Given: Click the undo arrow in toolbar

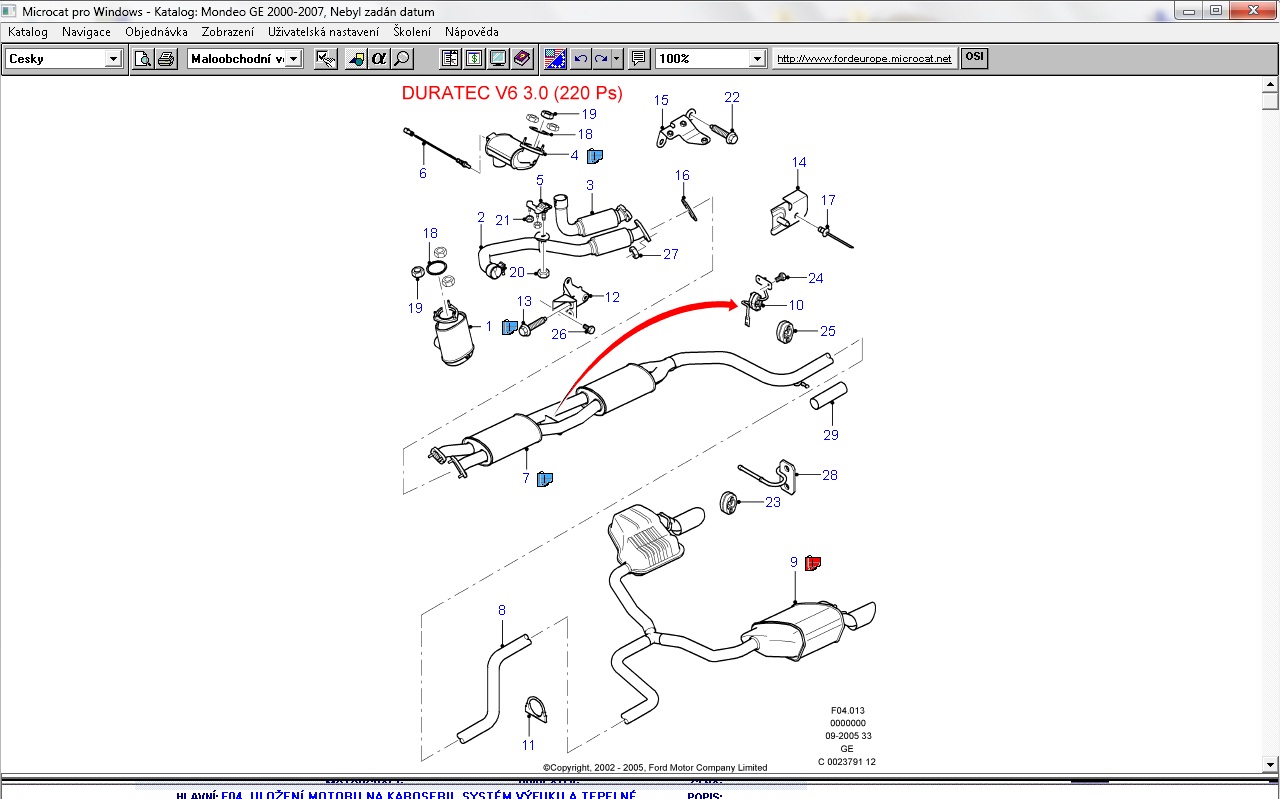Looking at the screenshot, I should pyautogui.click(x=581, y=59).
